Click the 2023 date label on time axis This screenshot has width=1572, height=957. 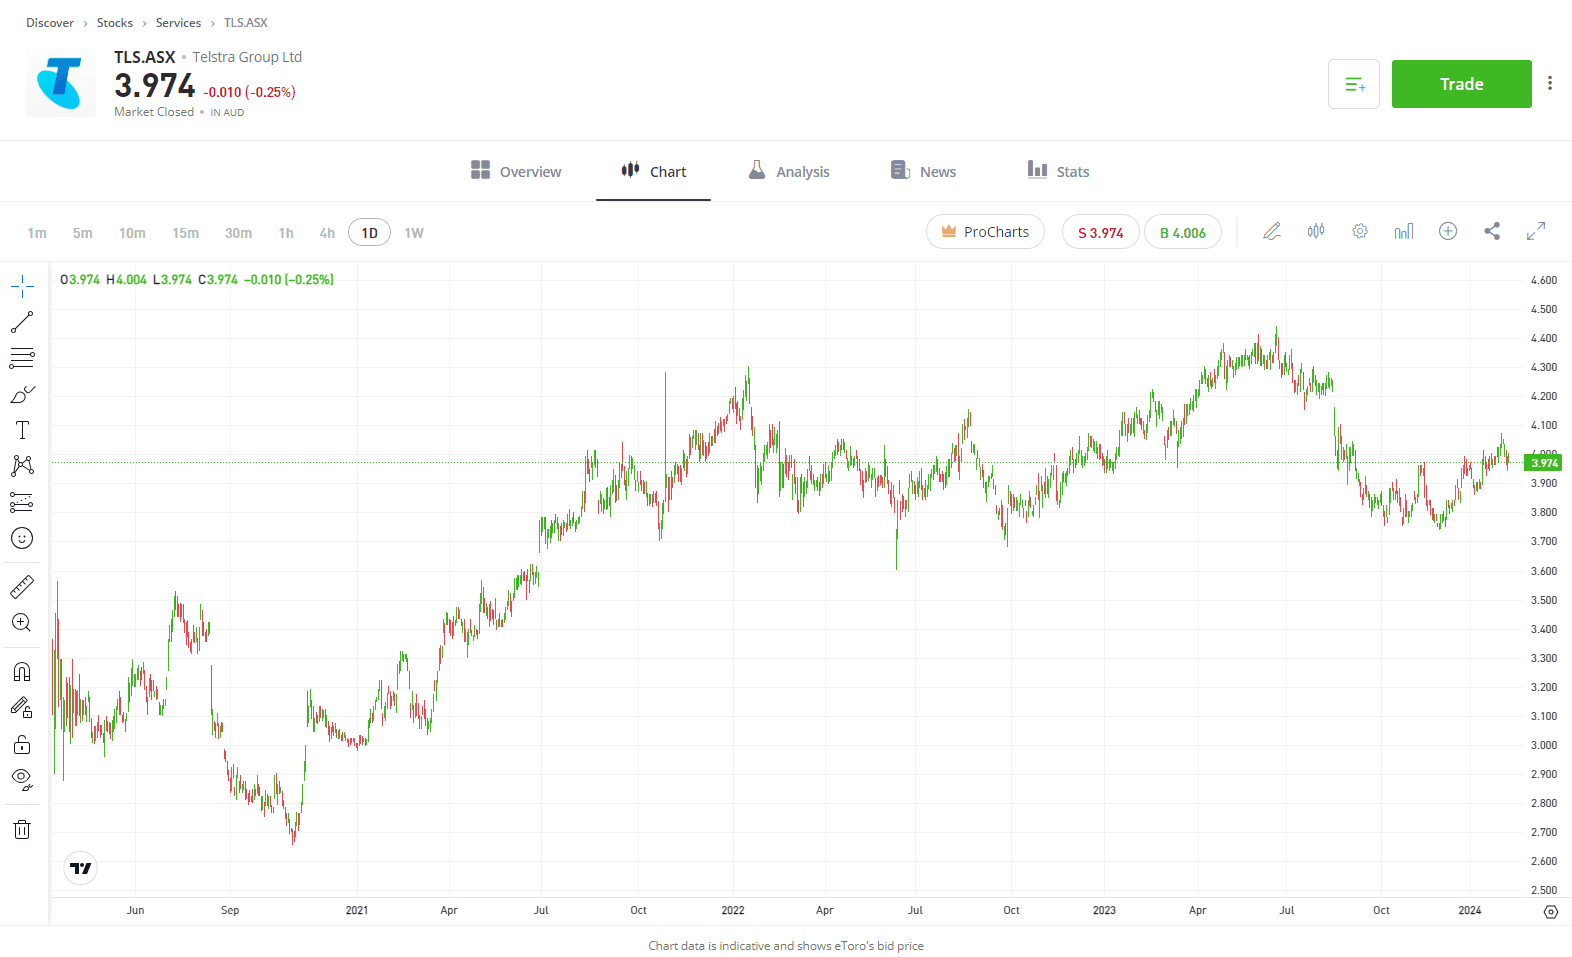pyautogui.click(x=1104, y=910)
